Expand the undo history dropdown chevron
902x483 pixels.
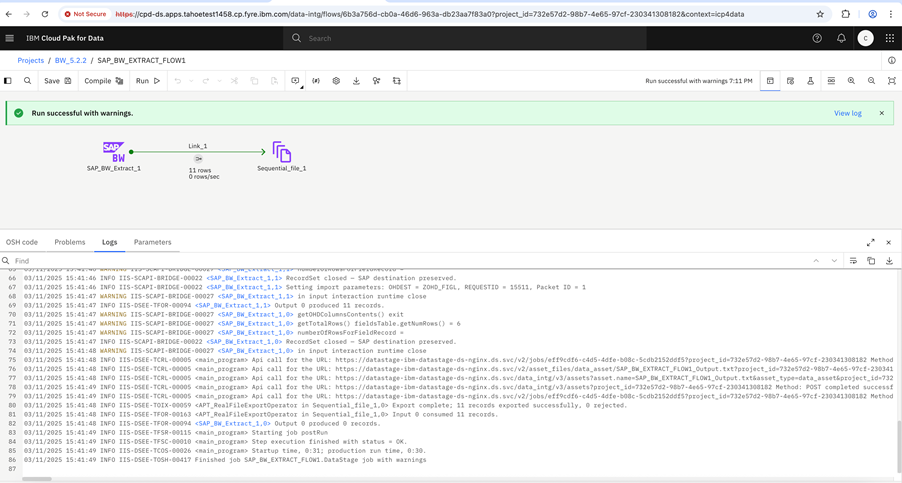191,81
